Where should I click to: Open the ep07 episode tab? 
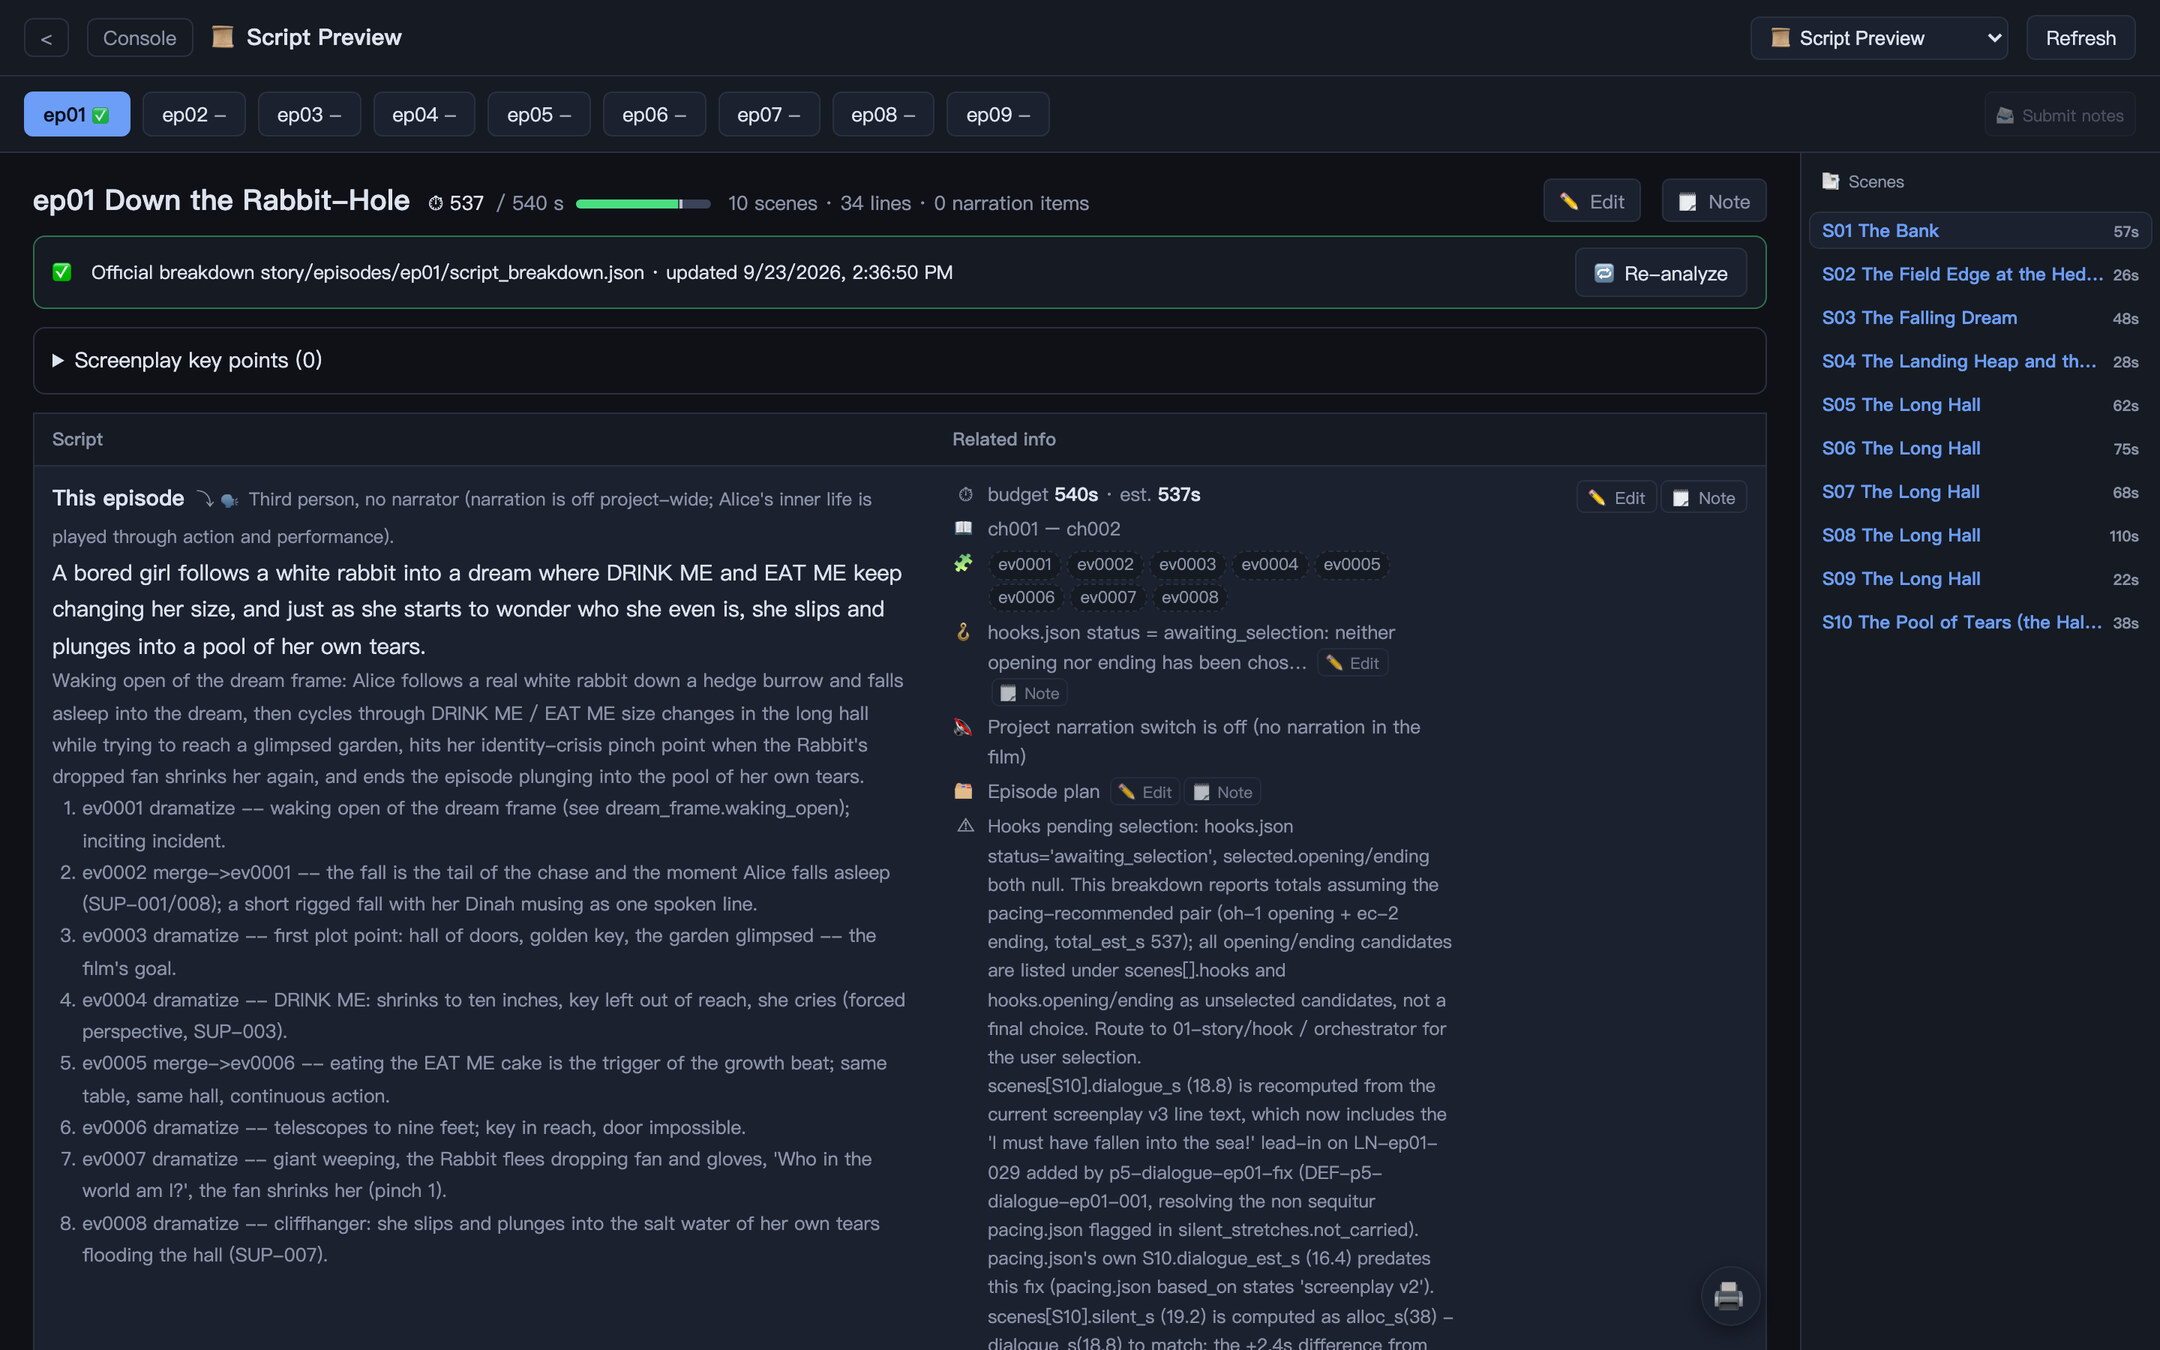769,114
